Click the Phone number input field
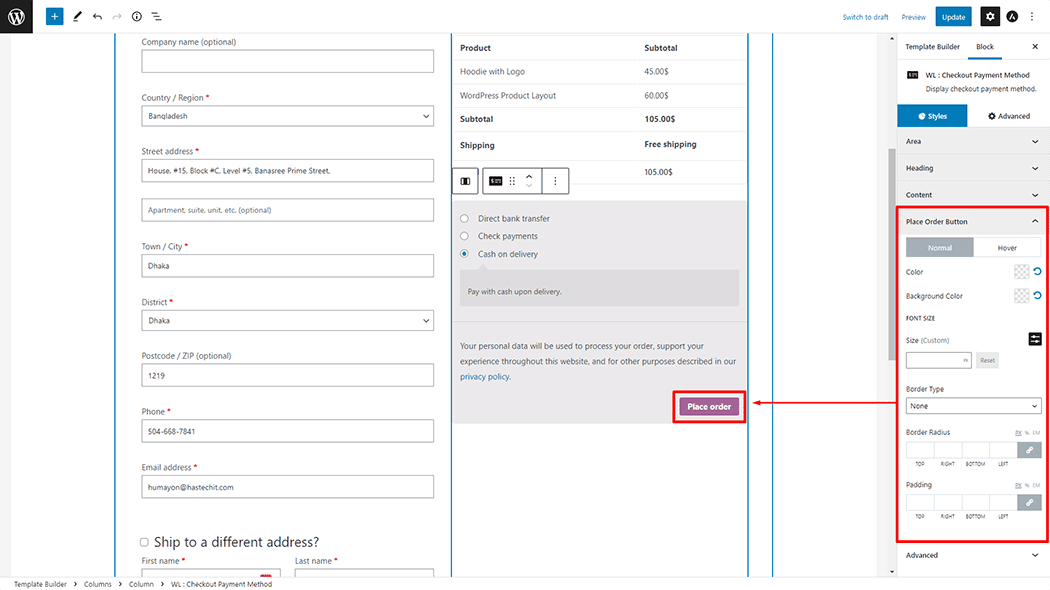Screen dimensions: 1050x590 (287, 431)
